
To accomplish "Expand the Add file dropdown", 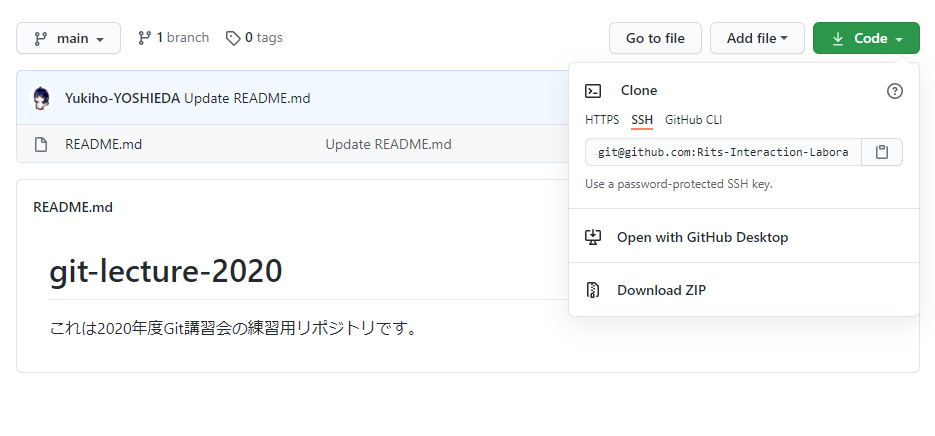I will 757,38.
